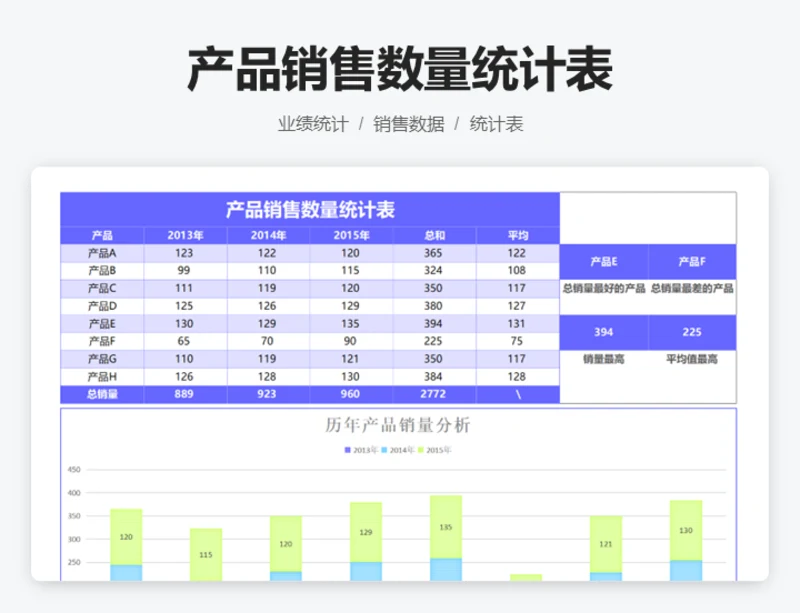Click the 2015年 column header in the table
The height and width of the screenshot is (613, 800).
click(x=351, y=235)
